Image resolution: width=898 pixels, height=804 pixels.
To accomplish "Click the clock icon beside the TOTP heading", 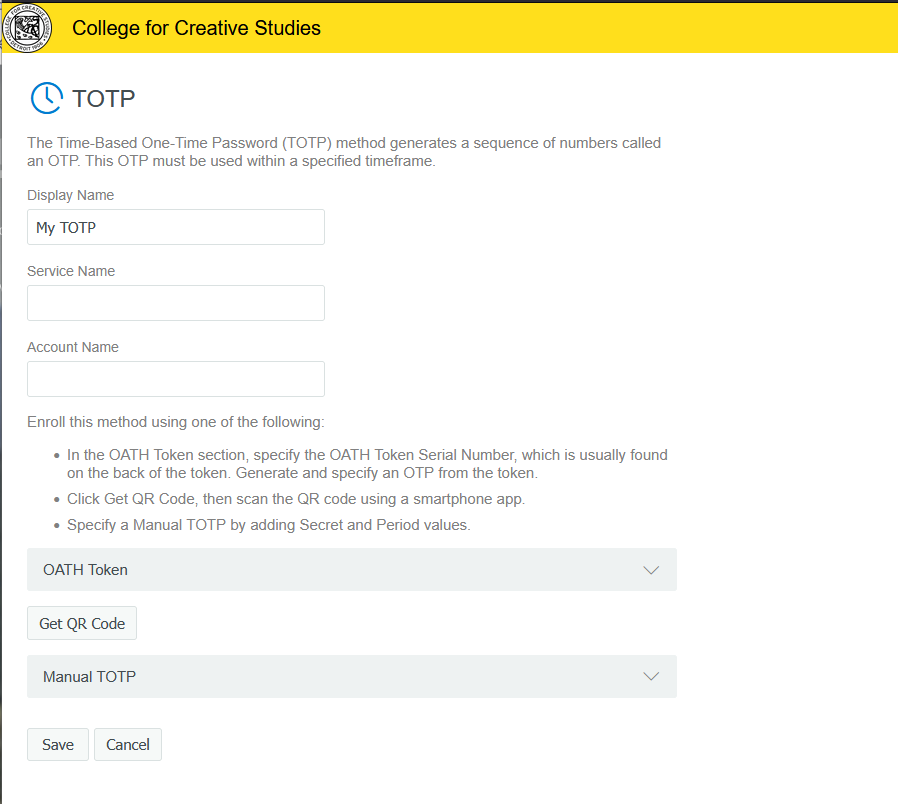I will click(x=46, y=98).
